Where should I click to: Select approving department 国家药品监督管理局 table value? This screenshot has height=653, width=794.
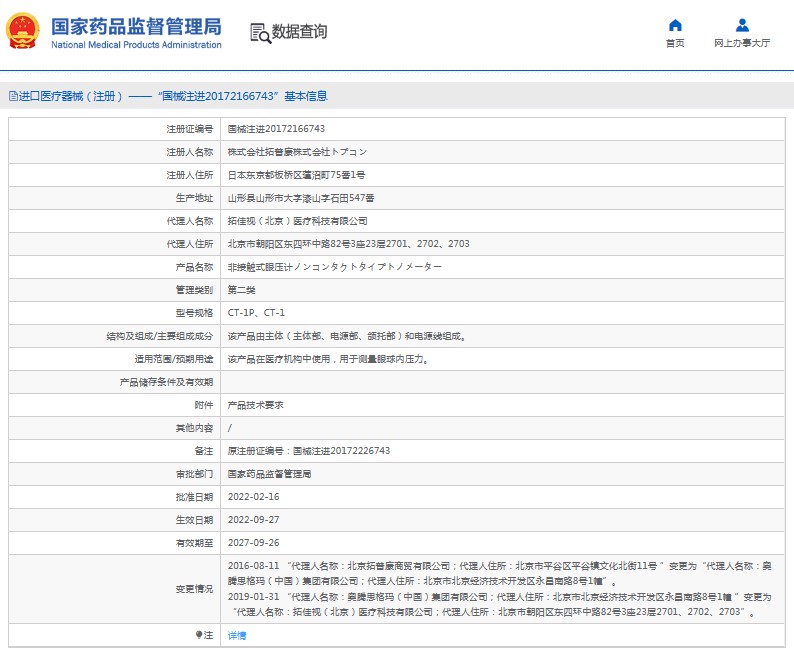click(269, 474)
